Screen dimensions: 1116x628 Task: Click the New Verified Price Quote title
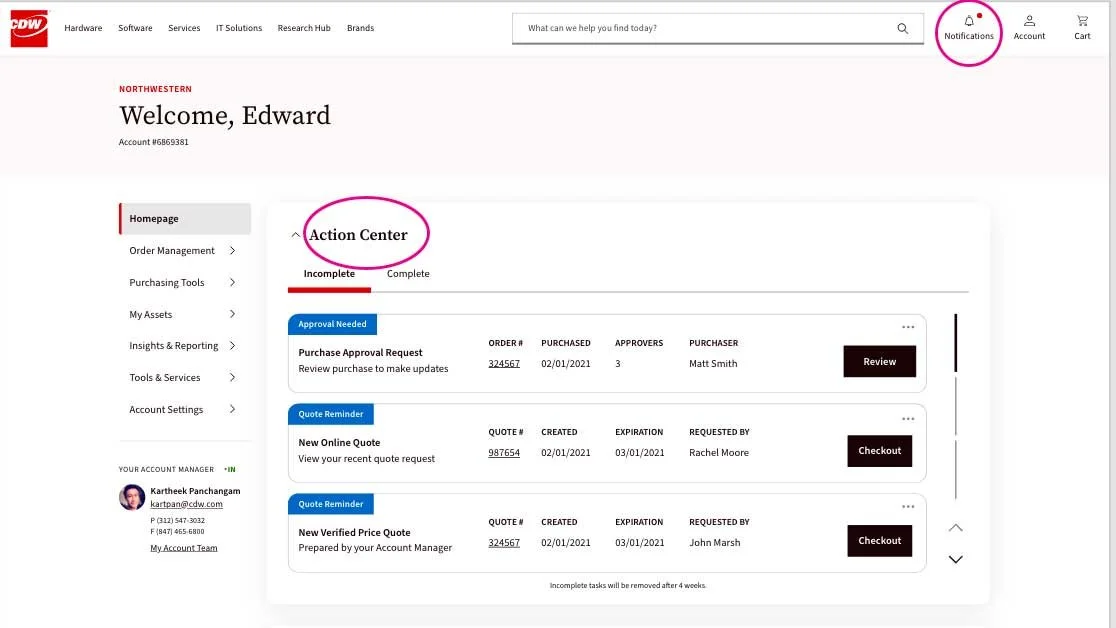(x=354, y=533)
